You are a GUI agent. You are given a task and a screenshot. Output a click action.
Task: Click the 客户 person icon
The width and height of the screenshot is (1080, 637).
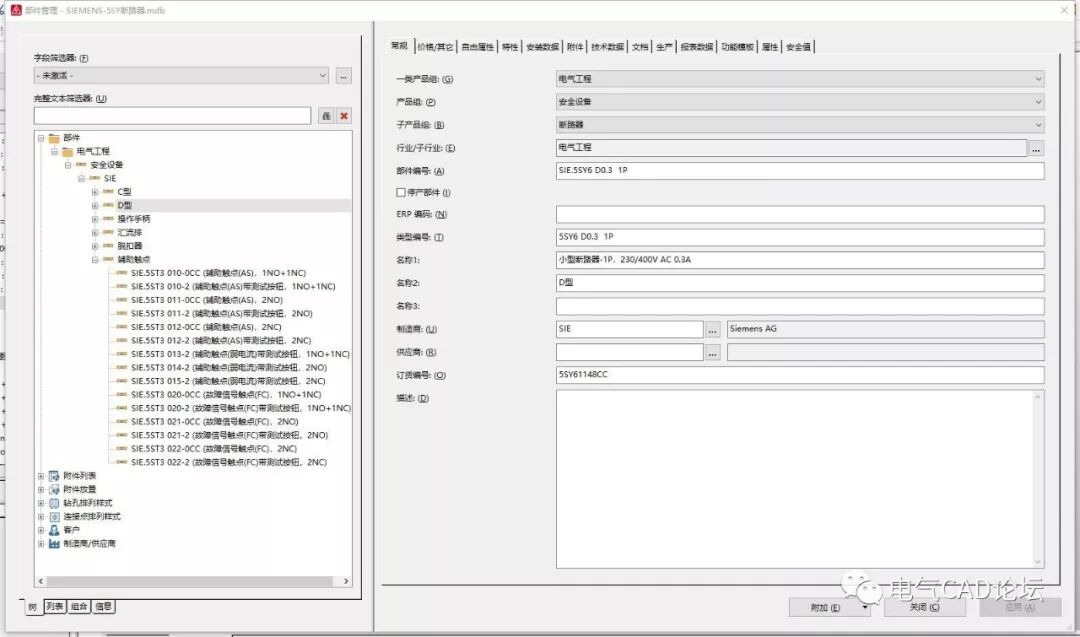pos(54,530)
